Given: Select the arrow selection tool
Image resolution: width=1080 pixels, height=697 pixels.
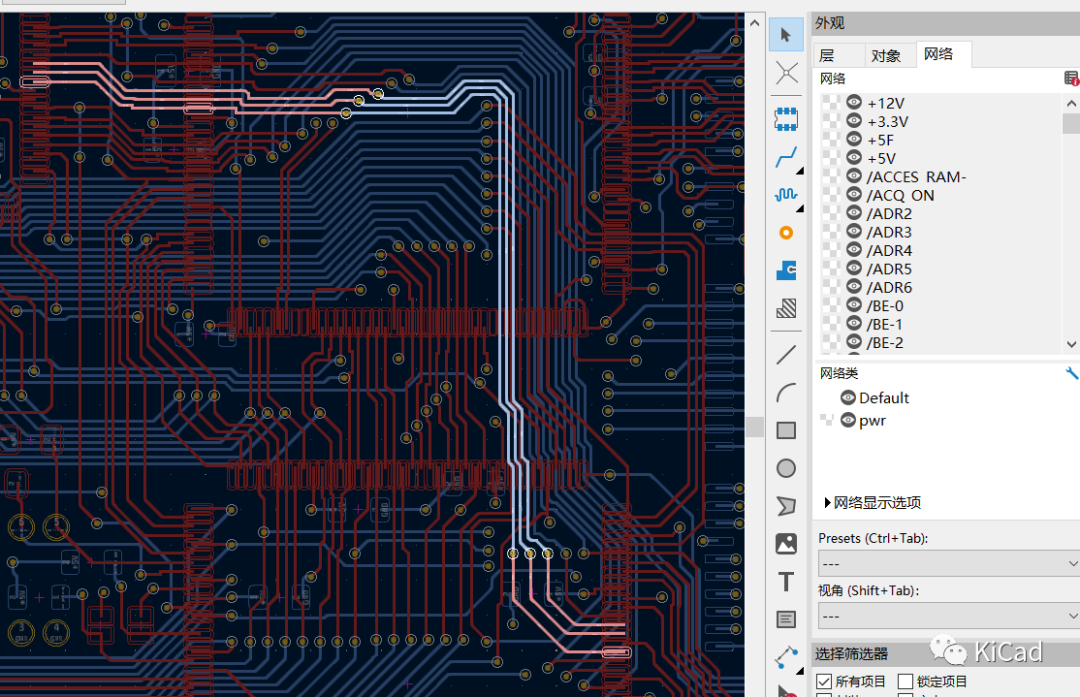Looking at the screenshot, I should point(786,34).
